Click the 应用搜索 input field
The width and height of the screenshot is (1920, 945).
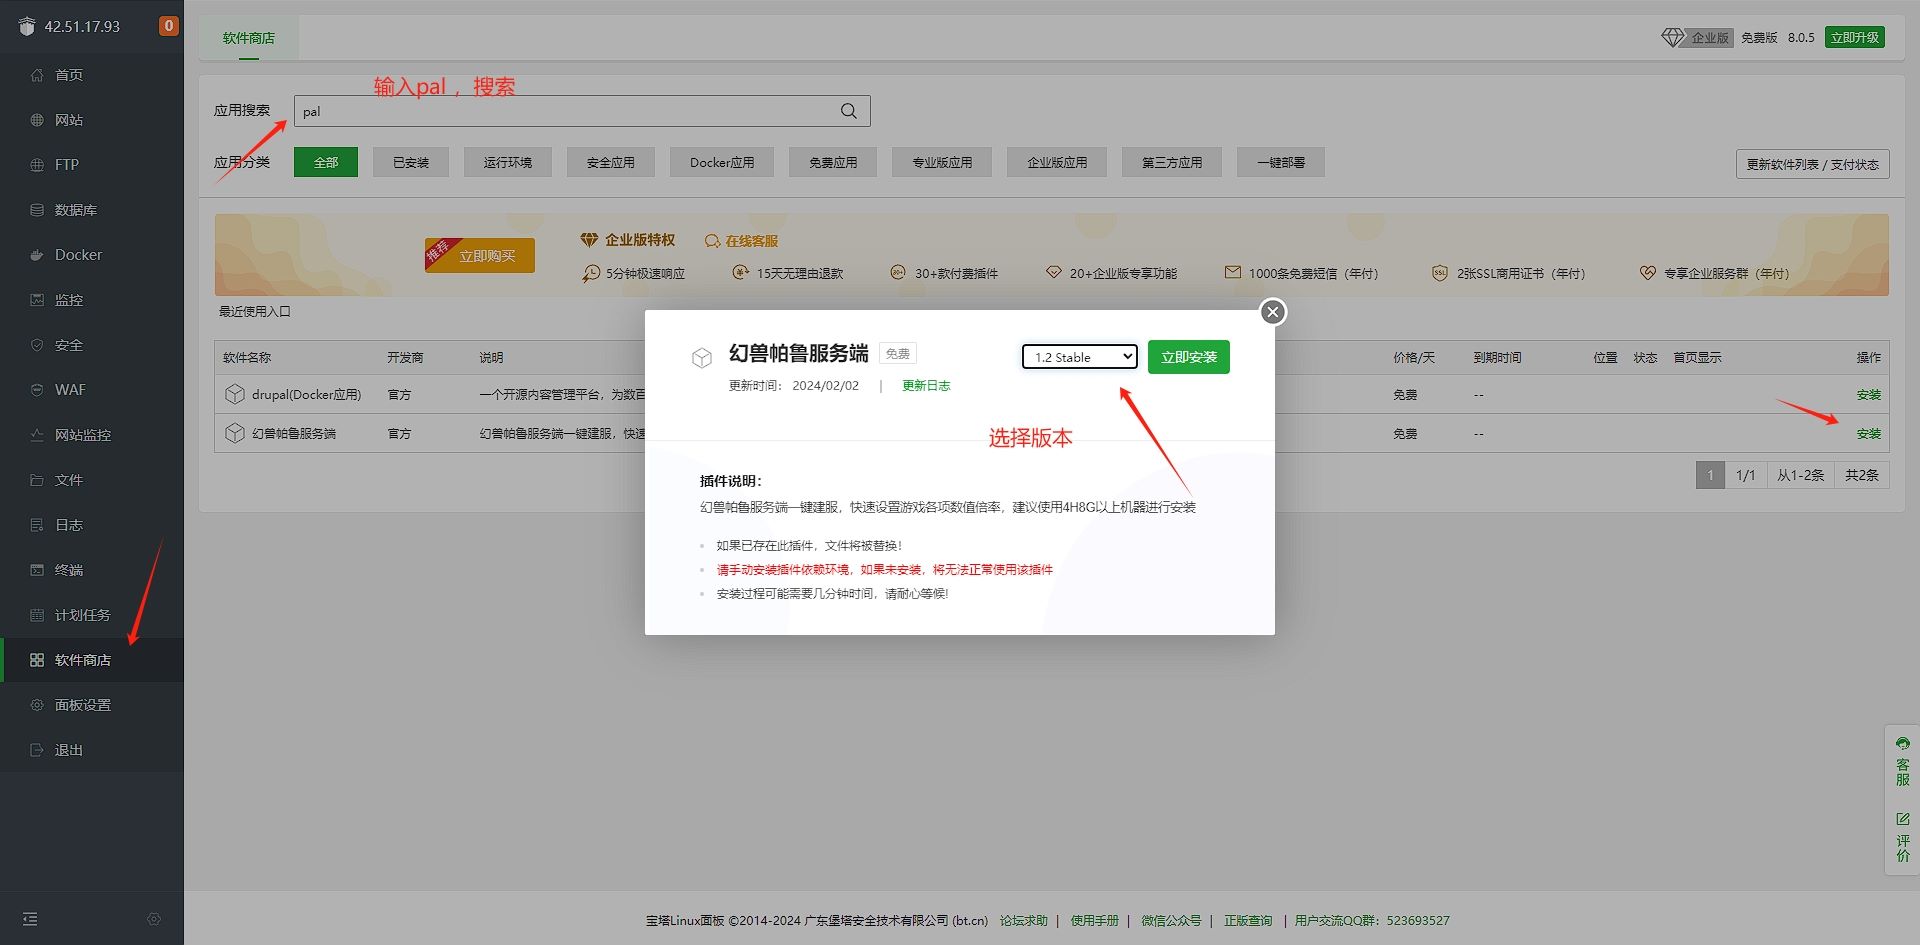click(582, 111)
